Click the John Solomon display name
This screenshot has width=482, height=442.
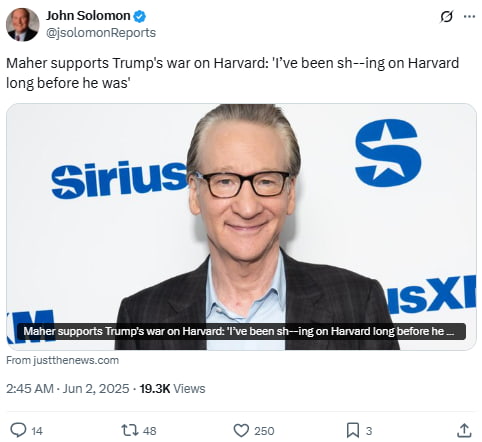pos(88,16)
